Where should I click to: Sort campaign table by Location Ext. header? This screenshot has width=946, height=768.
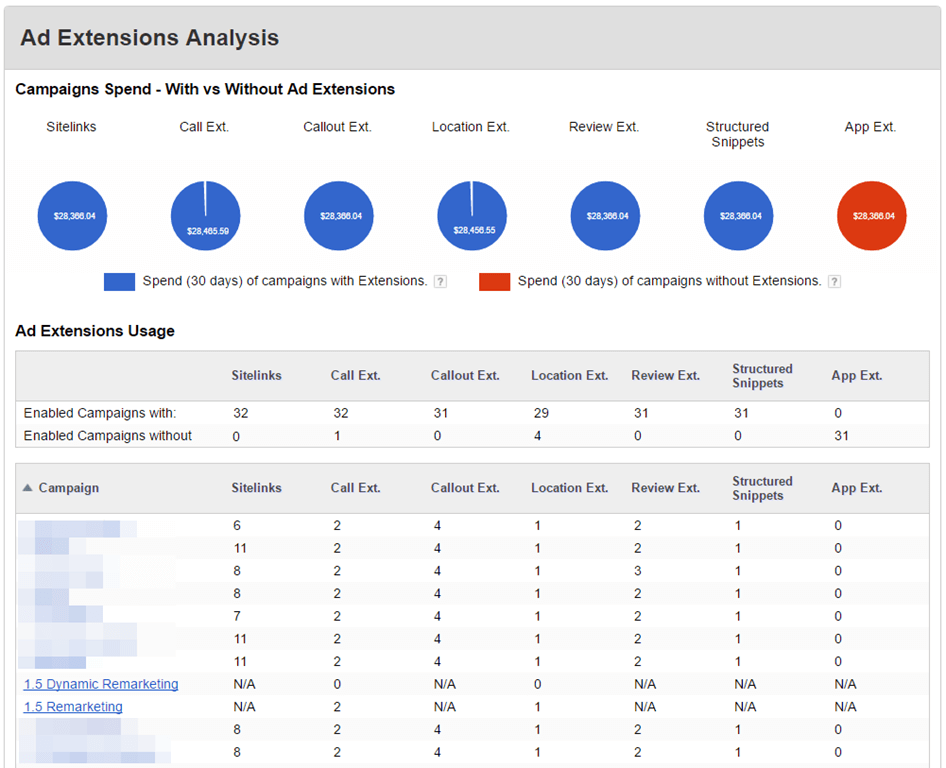(x=569, y=488)
